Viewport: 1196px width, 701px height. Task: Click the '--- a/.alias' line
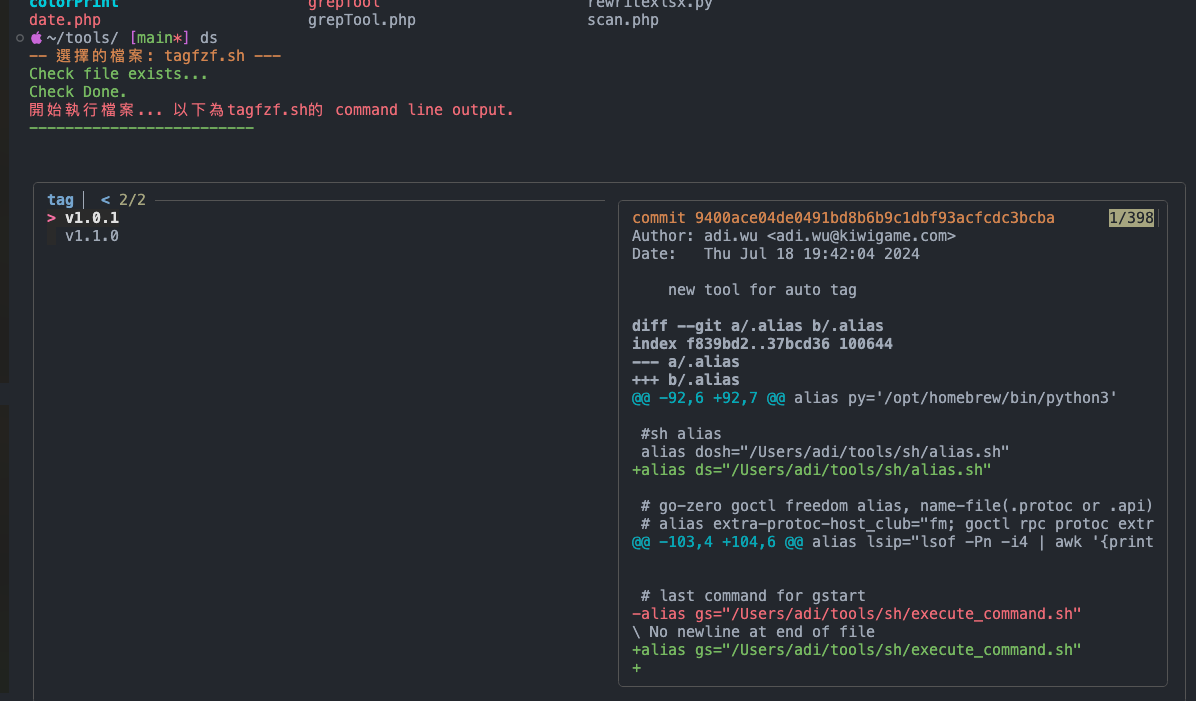685,362
